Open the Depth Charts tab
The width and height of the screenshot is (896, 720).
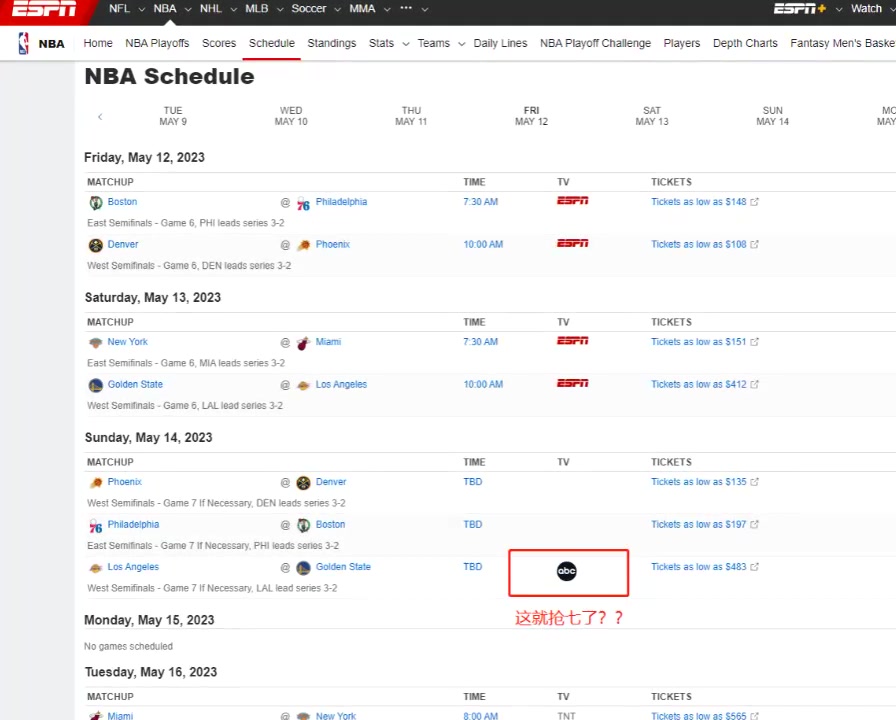(x=745, y=43)
